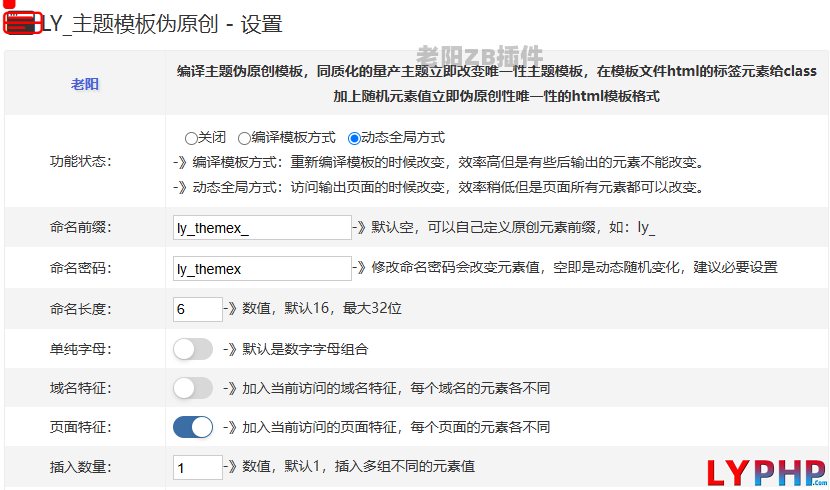This screenshot has width=830, height=490.
Task: Click into the 命名密码 text field
Action: click(262, 268)
